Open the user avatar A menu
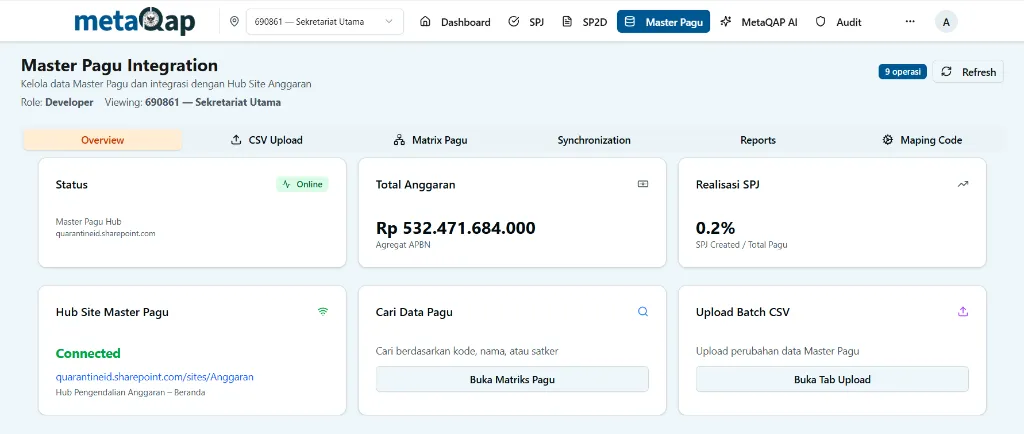This screenshot has height=434, width=1024. 946,22
